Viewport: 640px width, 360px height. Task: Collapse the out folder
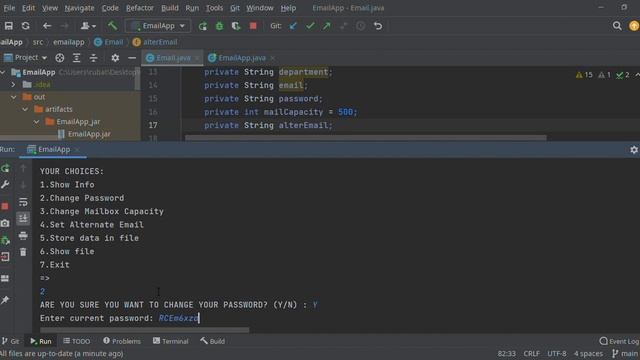click(13, 97)
